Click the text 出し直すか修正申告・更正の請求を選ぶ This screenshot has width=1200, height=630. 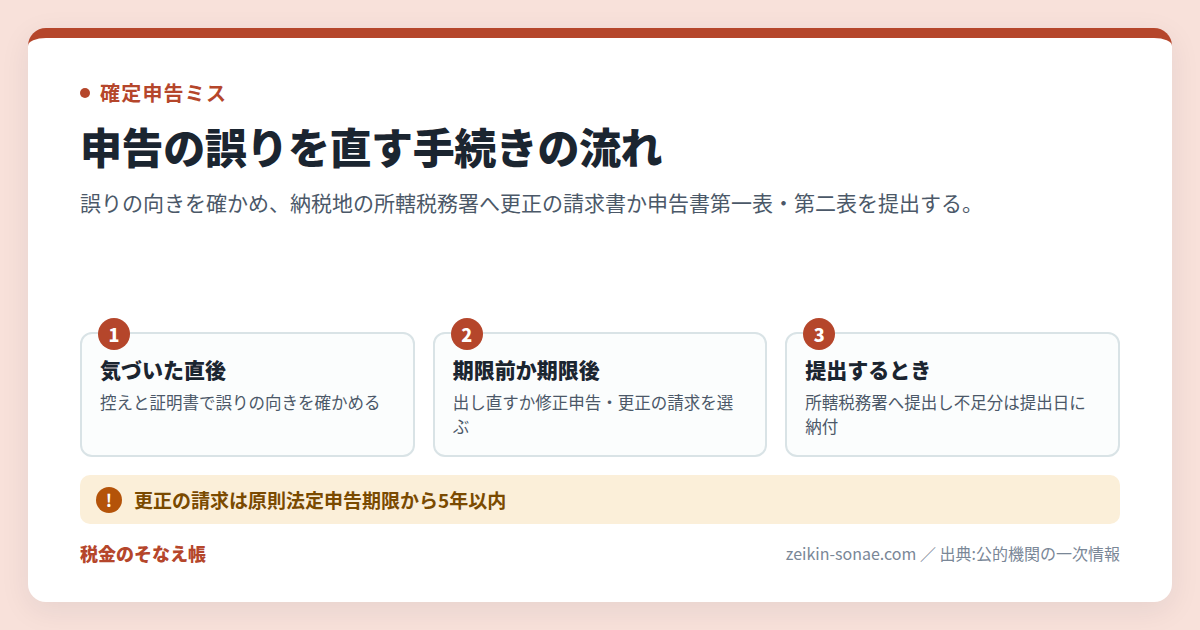[x=594, y=415]
